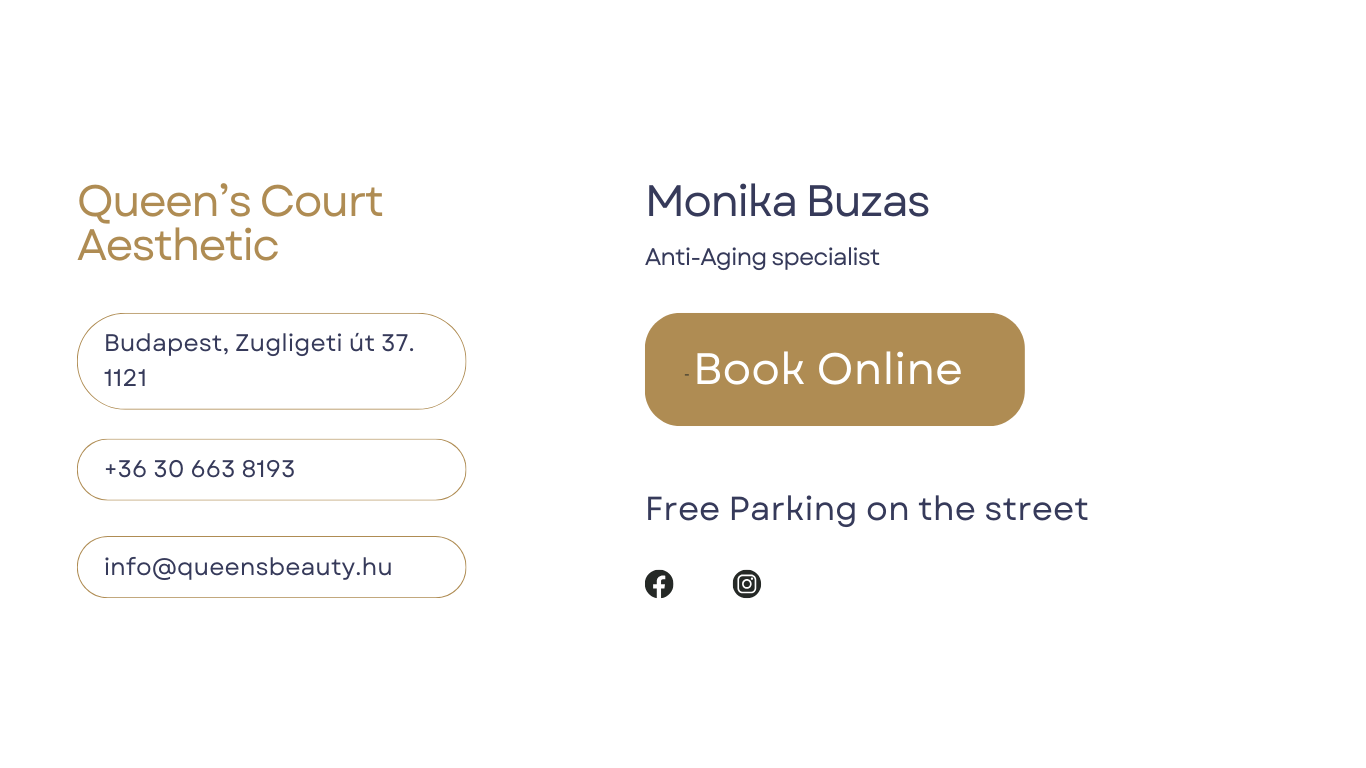Click the word "Online" on the gold button

click(x=890, y=369)
